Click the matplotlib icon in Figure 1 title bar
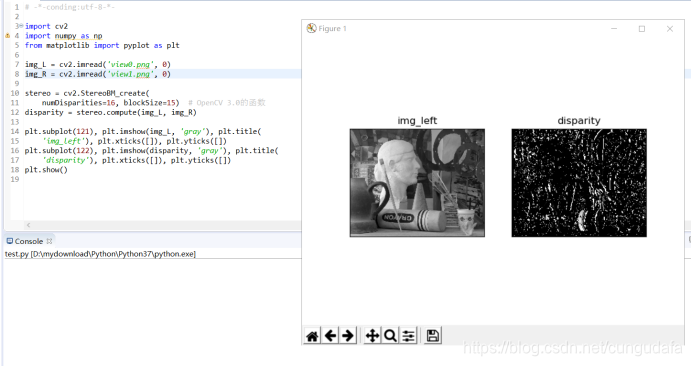Viewport: 692px width, 366px height. pos(312,28)
